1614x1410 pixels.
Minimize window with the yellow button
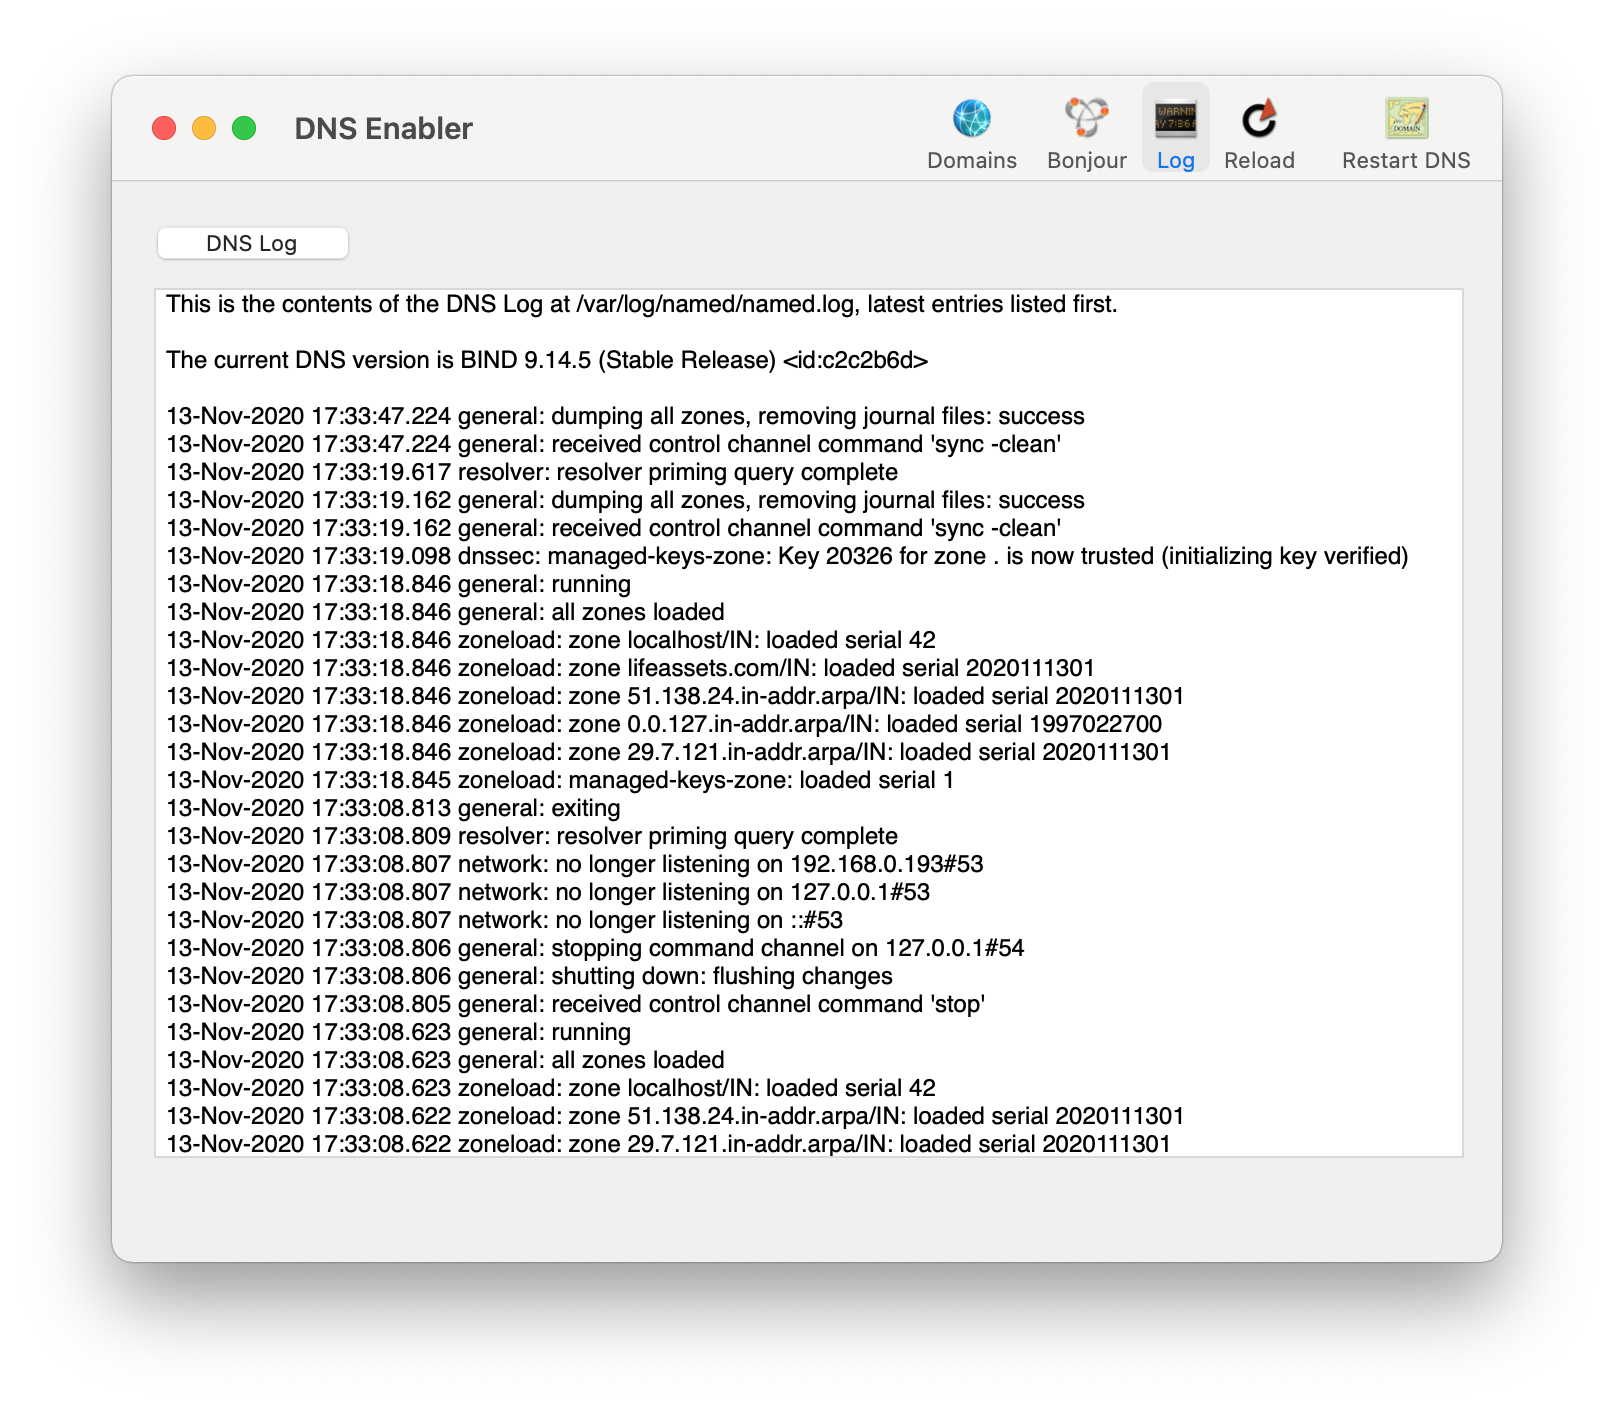point(204,128)
